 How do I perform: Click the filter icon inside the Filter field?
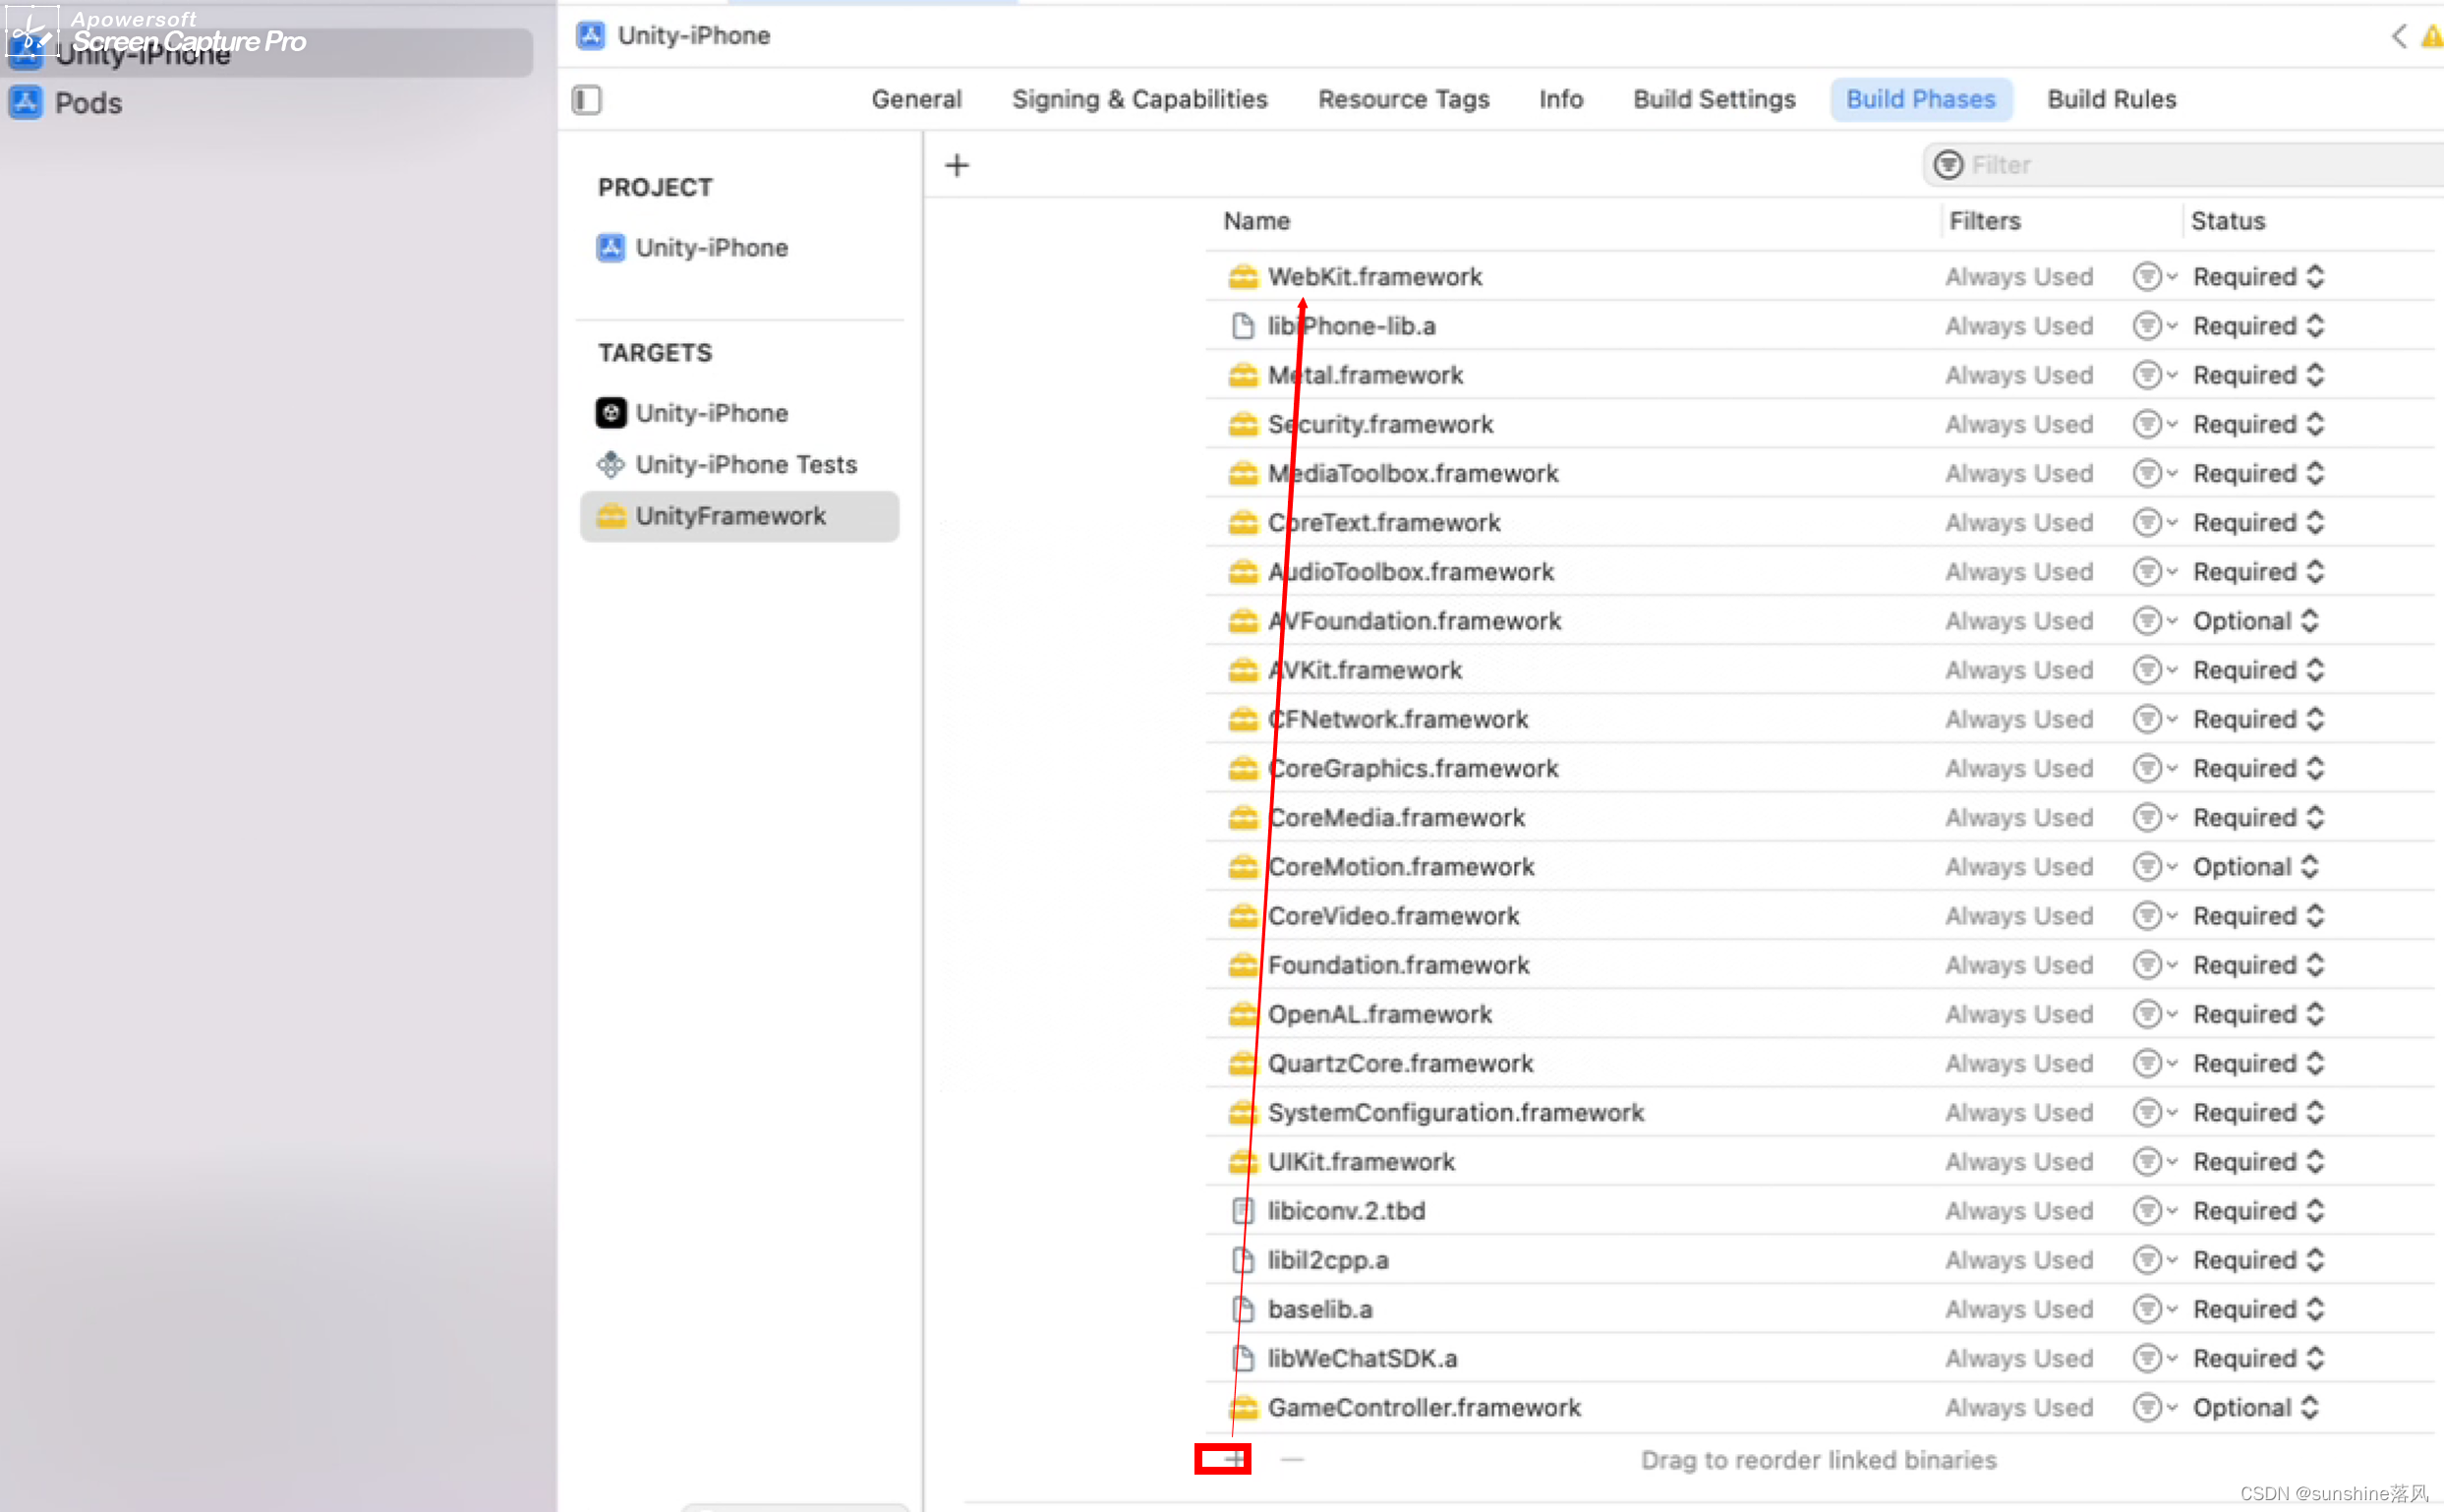pyautogui.click(x=1948, y=164)
